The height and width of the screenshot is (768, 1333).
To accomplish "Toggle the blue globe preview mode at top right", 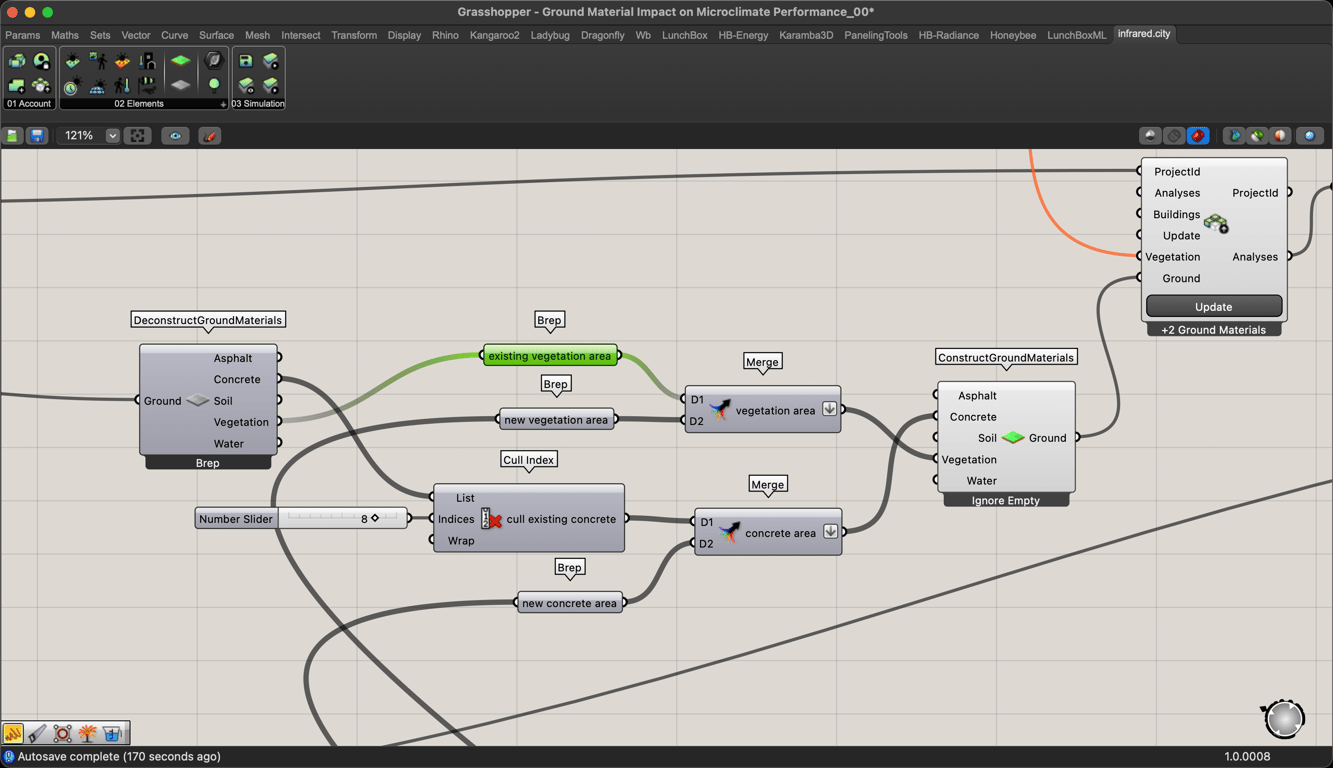I will [1310, 135].
